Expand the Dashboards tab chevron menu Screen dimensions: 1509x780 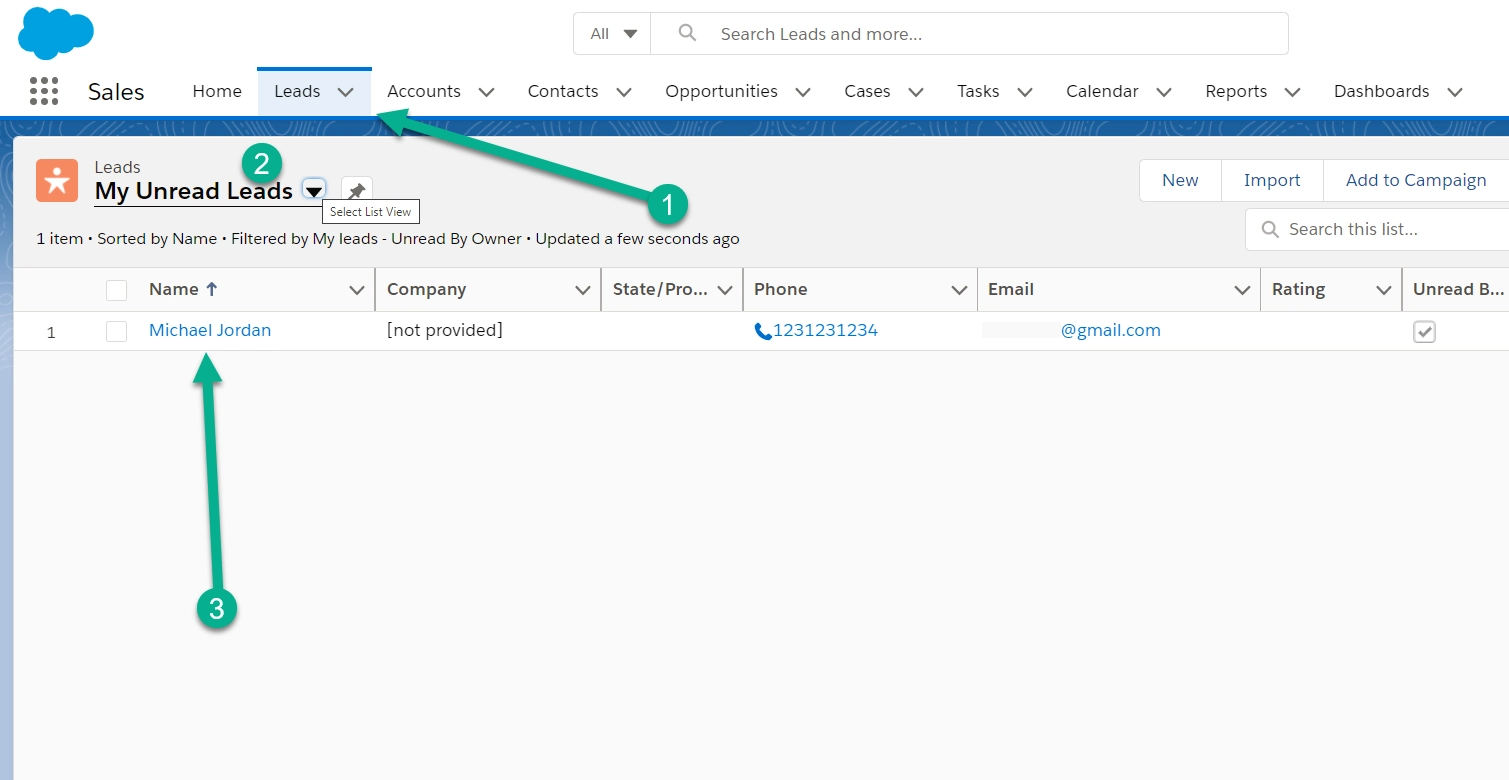coord(1455,92)
